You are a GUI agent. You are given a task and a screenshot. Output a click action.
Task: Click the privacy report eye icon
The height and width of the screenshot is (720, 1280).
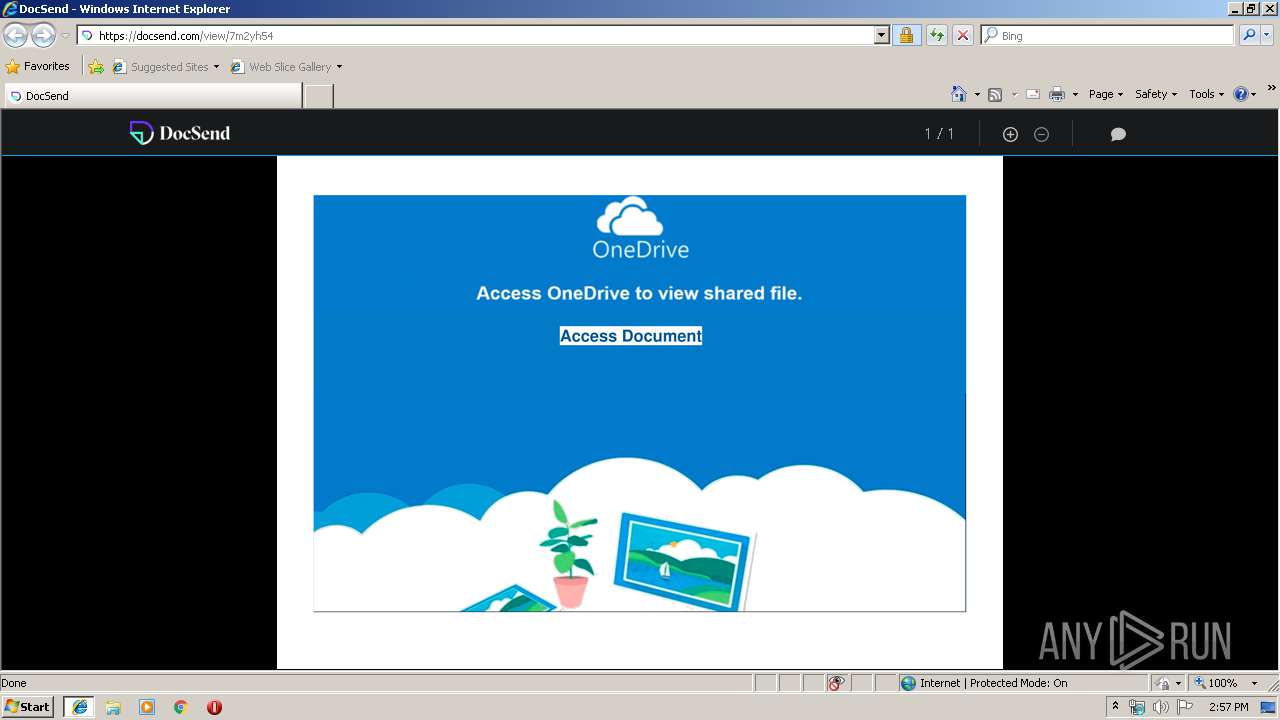(836, 683)
